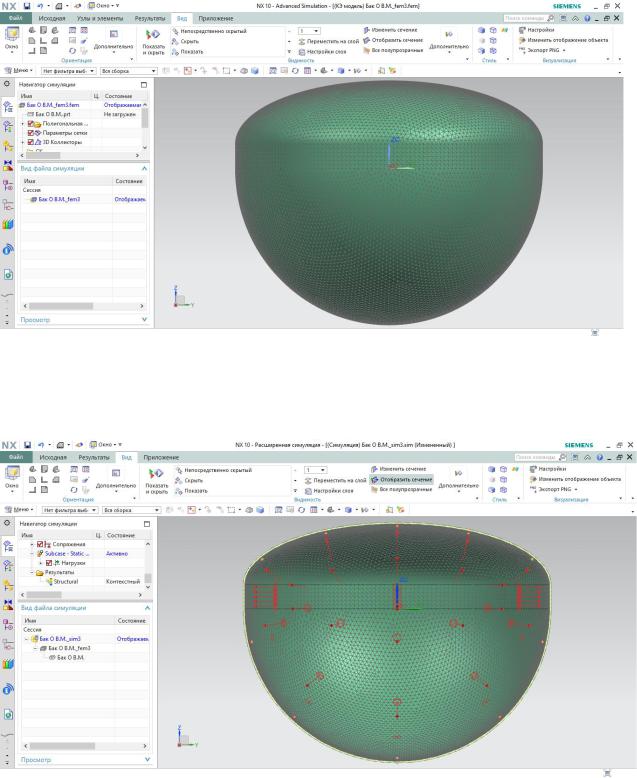This screenshot has width=637, height=778.
Task: Open layer number dropdown, upper ribbon
Action: [309, 31]
